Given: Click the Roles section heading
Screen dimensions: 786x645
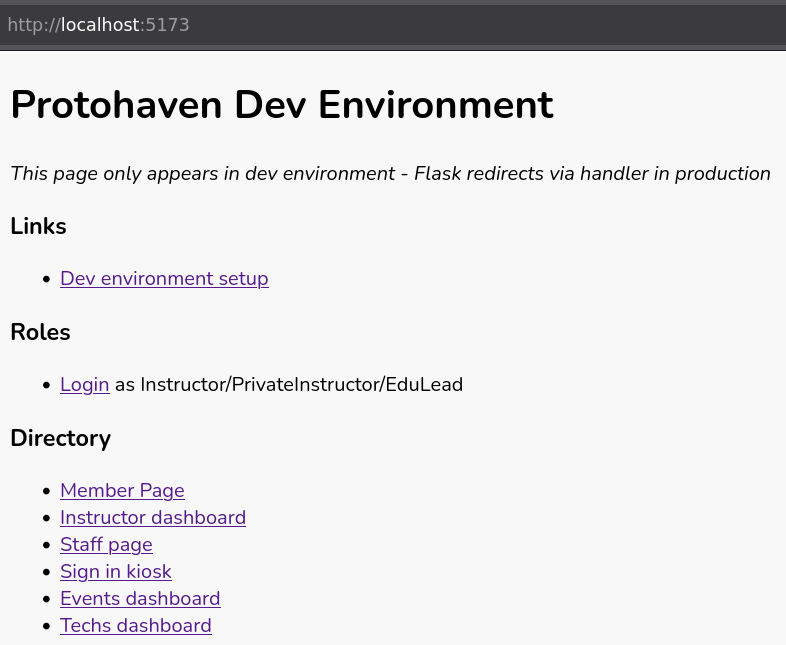Looking at the screenshot, I should click(40, 333).
